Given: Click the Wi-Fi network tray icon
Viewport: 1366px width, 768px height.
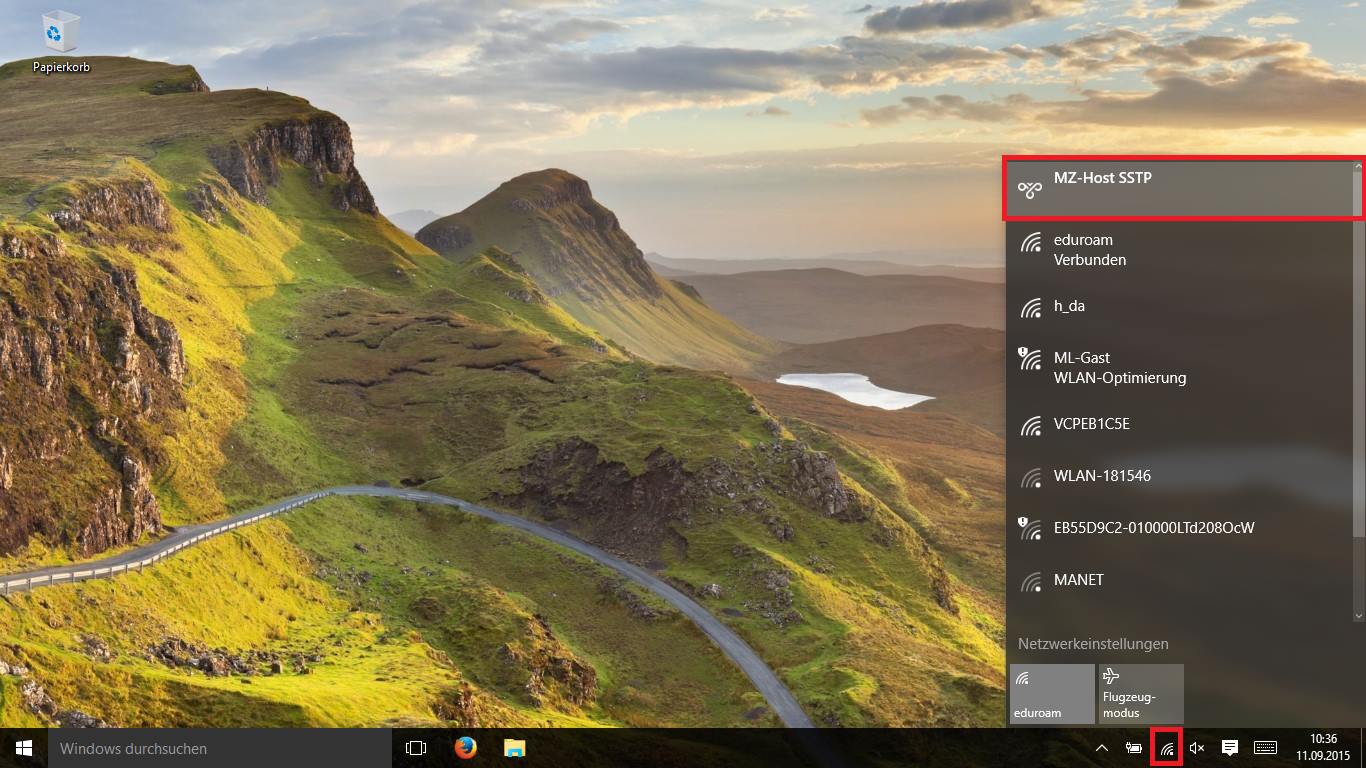Looking at the screenshot, I should click(x=1166, y=748).
